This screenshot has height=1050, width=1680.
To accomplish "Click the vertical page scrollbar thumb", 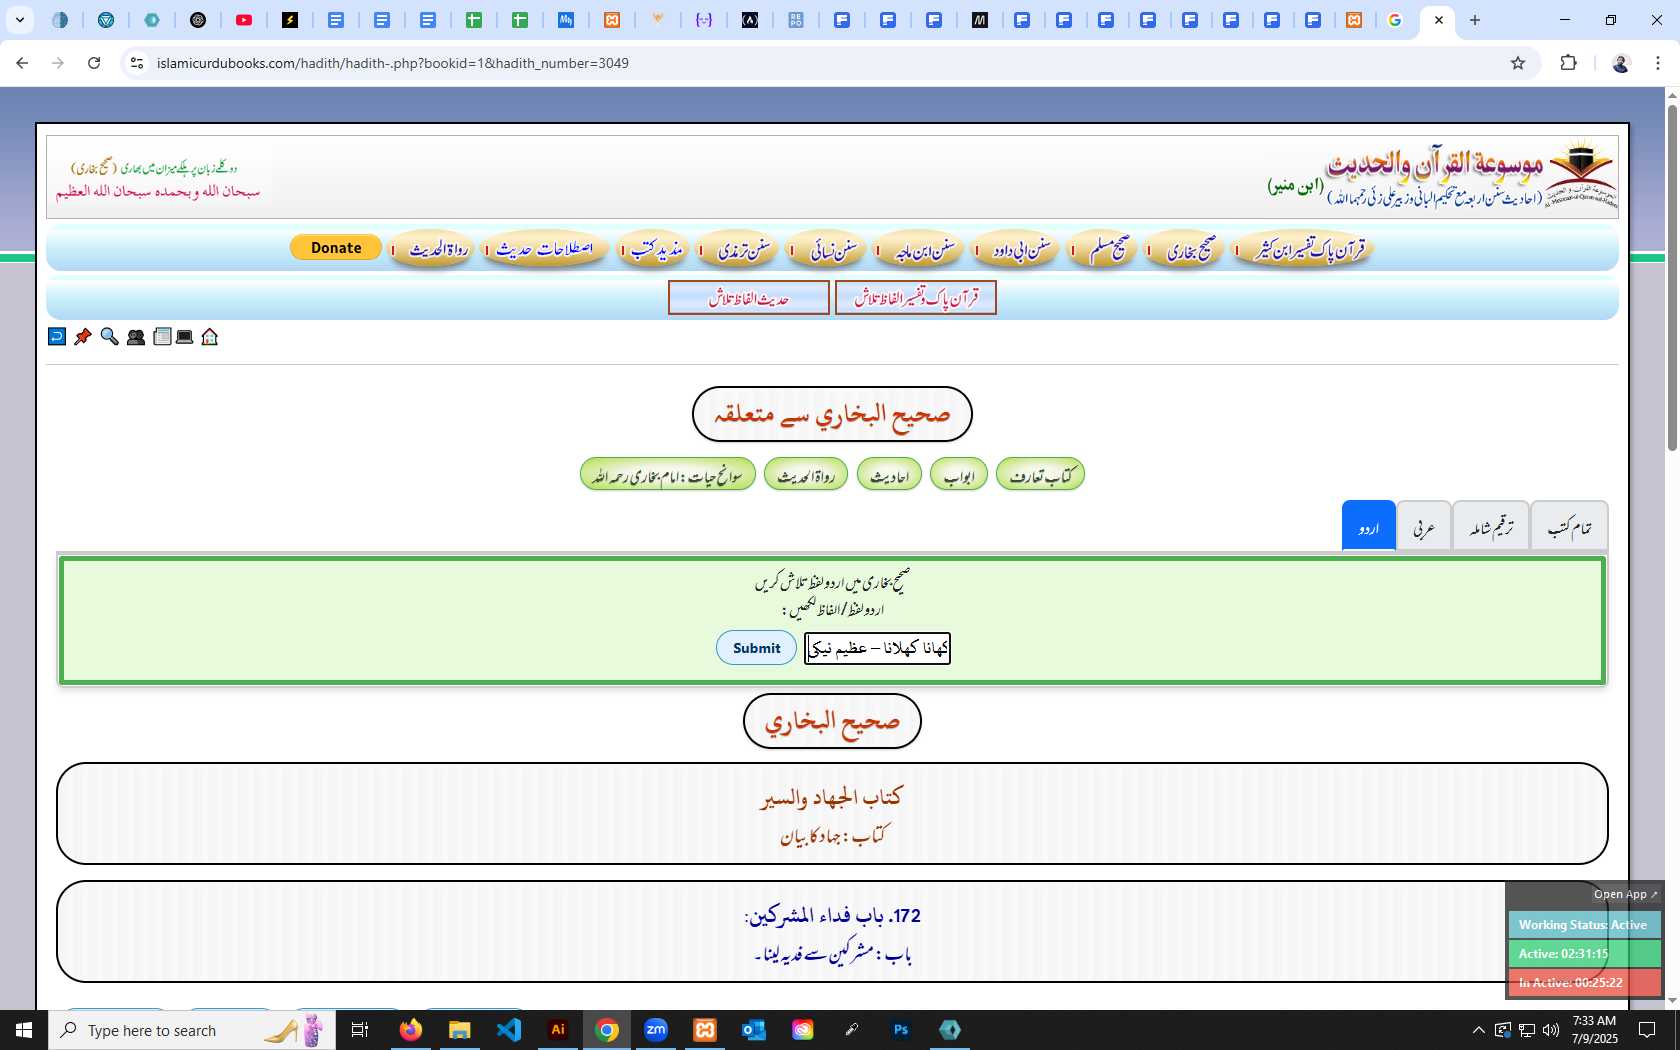I will point(1671,277).
